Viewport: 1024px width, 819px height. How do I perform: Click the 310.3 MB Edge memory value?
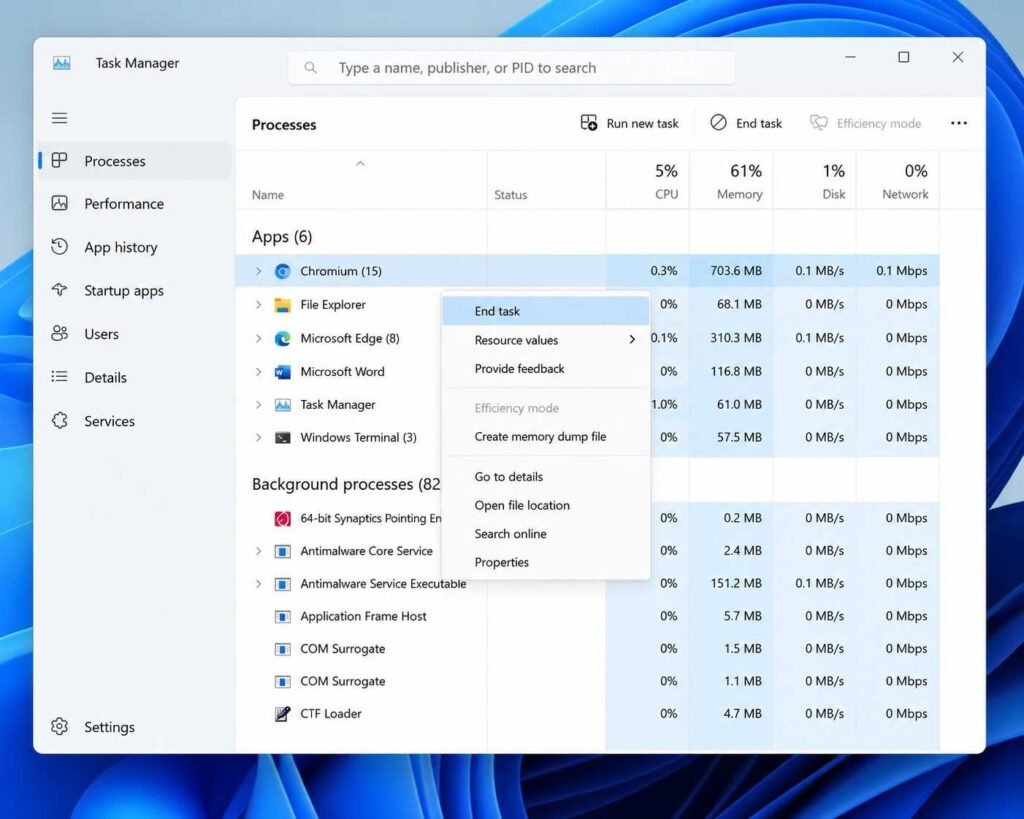coord(735,338)
